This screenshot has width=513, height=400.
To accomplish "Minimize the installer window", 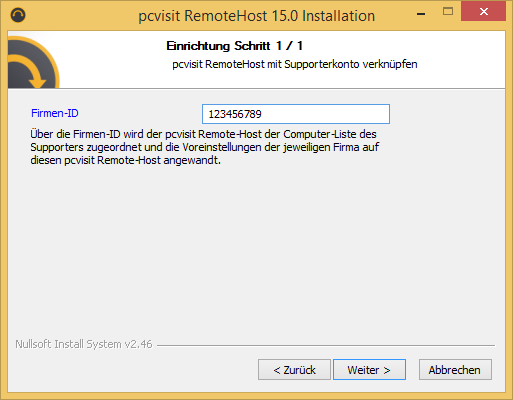I will click(421, 14).
